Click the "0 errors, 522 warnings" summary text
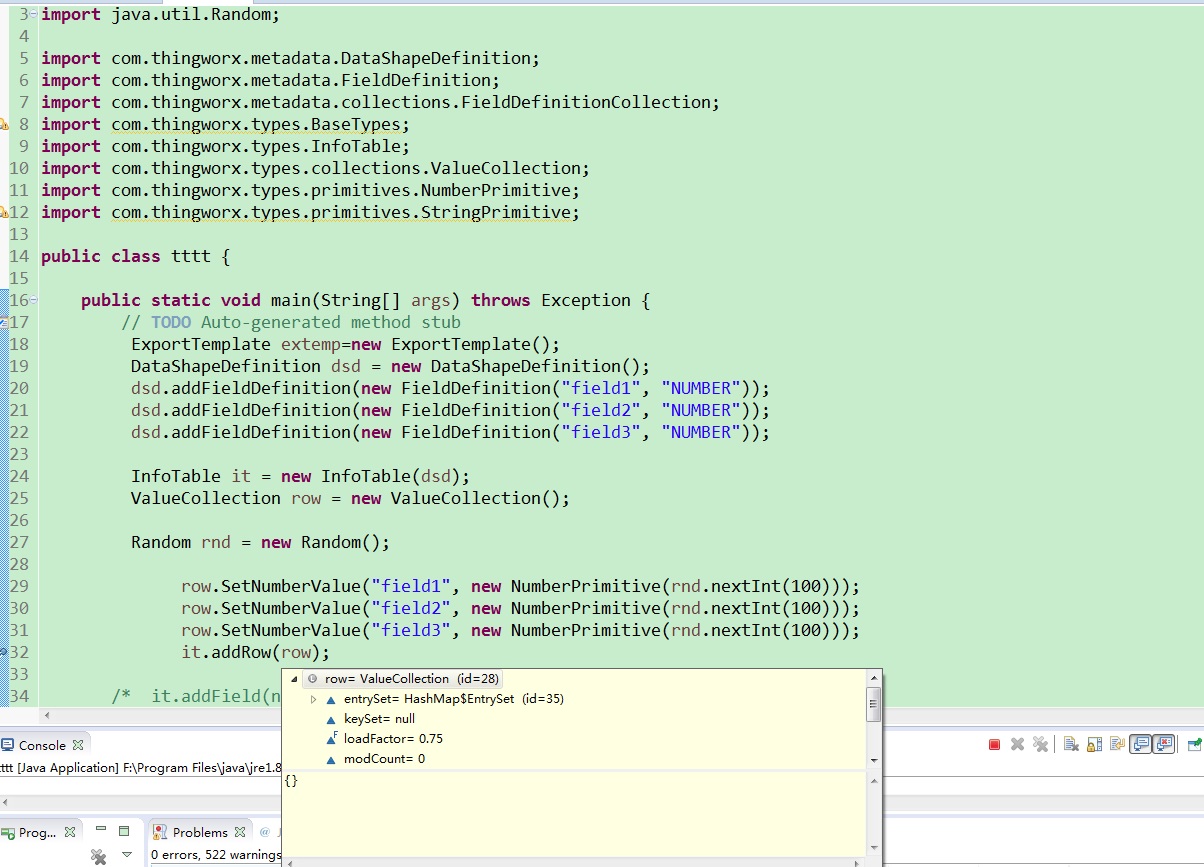The image size is (1204, 867). coord(215,855)
